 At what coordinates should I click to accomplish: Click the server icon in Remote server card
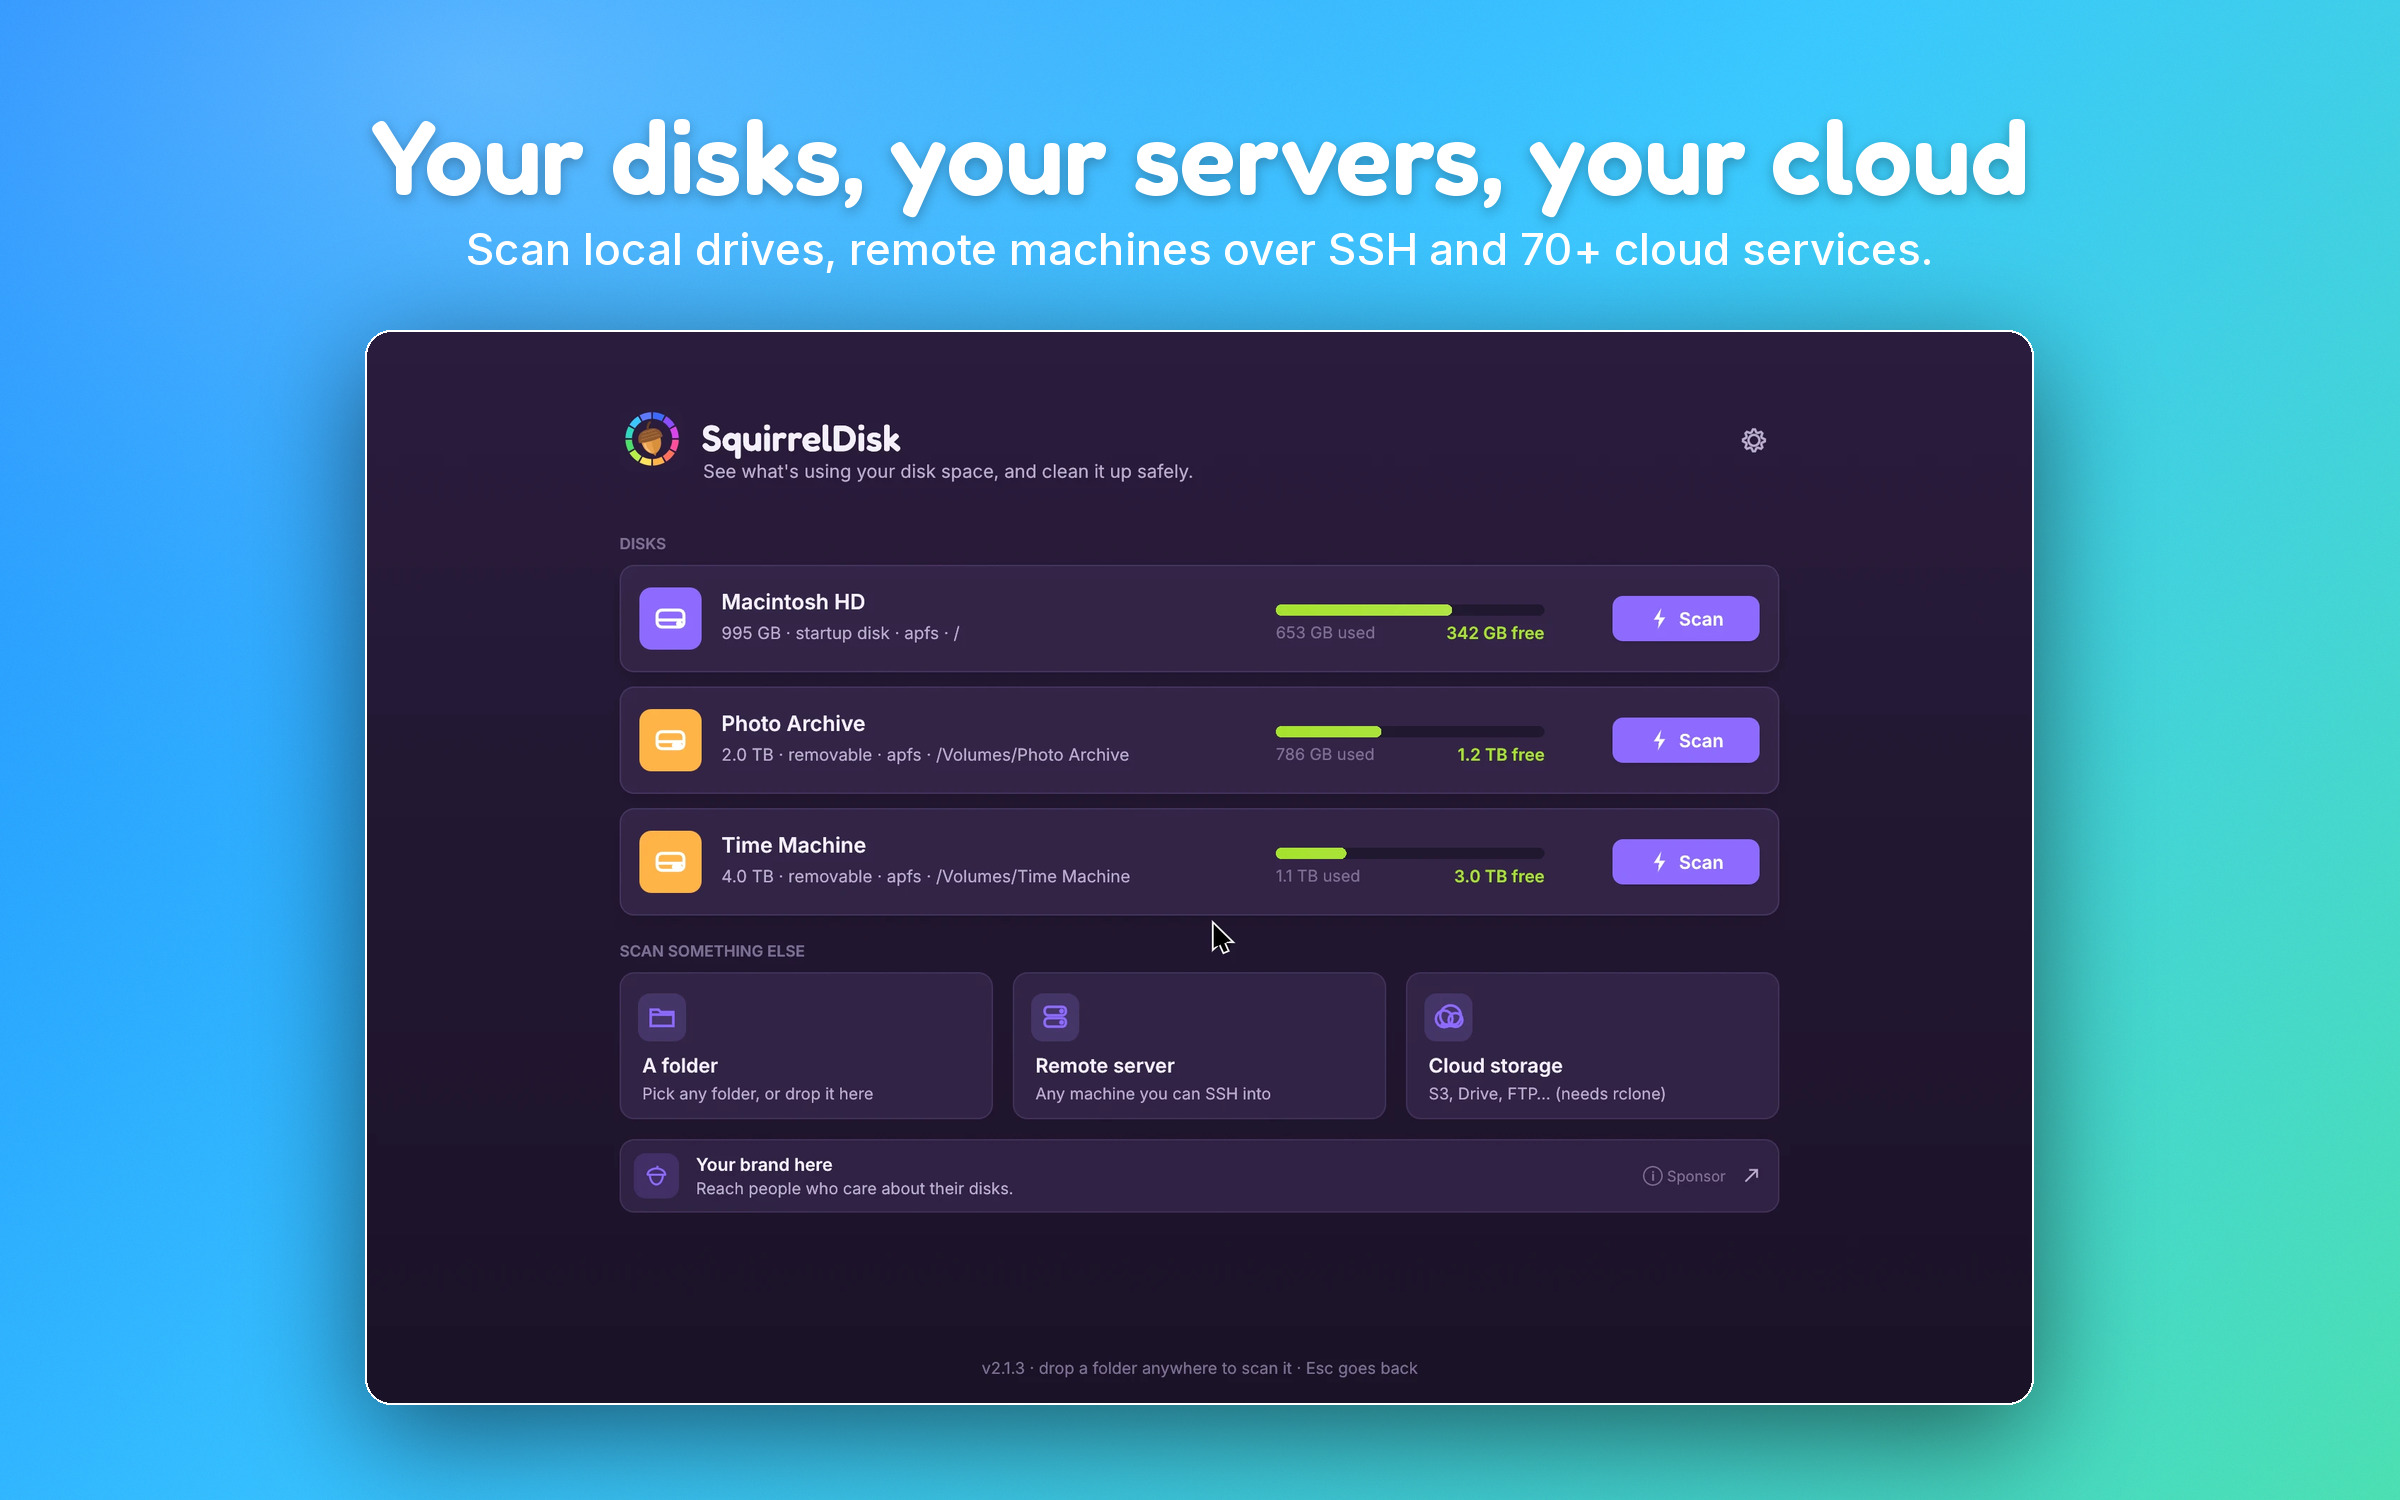[1055, 1017]
